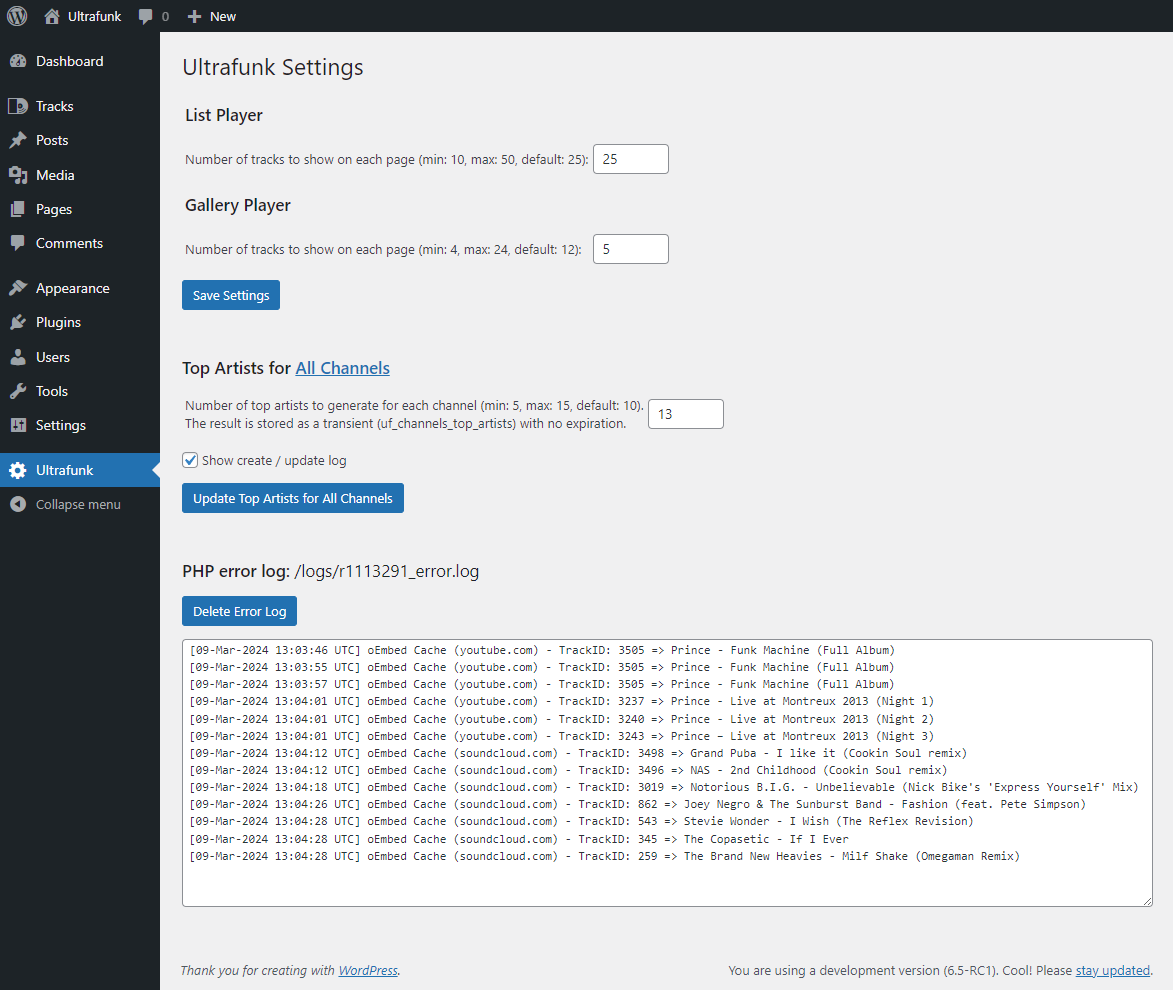
Task: Click the log line with Joey Negro
Action: [x=637, y=804]
